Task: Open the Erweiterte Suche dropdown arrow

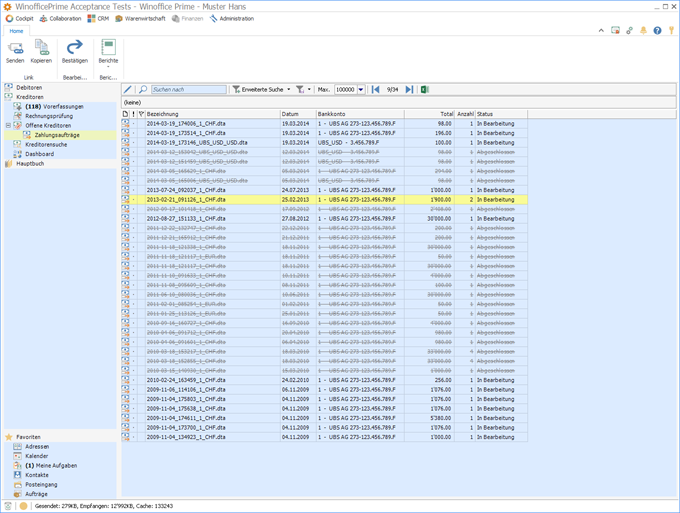Action: (x=289, y=89)
